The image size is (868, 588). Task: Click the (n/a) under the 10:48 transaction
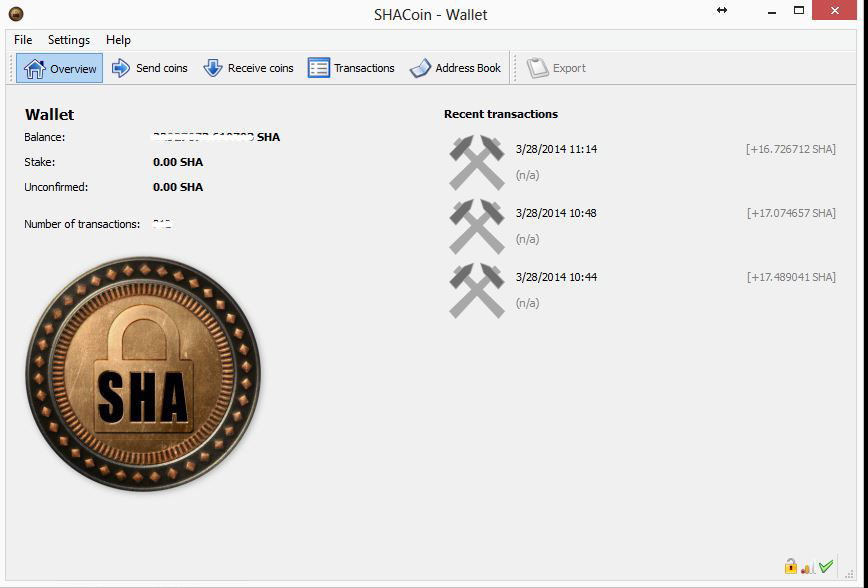coord(527,239)
